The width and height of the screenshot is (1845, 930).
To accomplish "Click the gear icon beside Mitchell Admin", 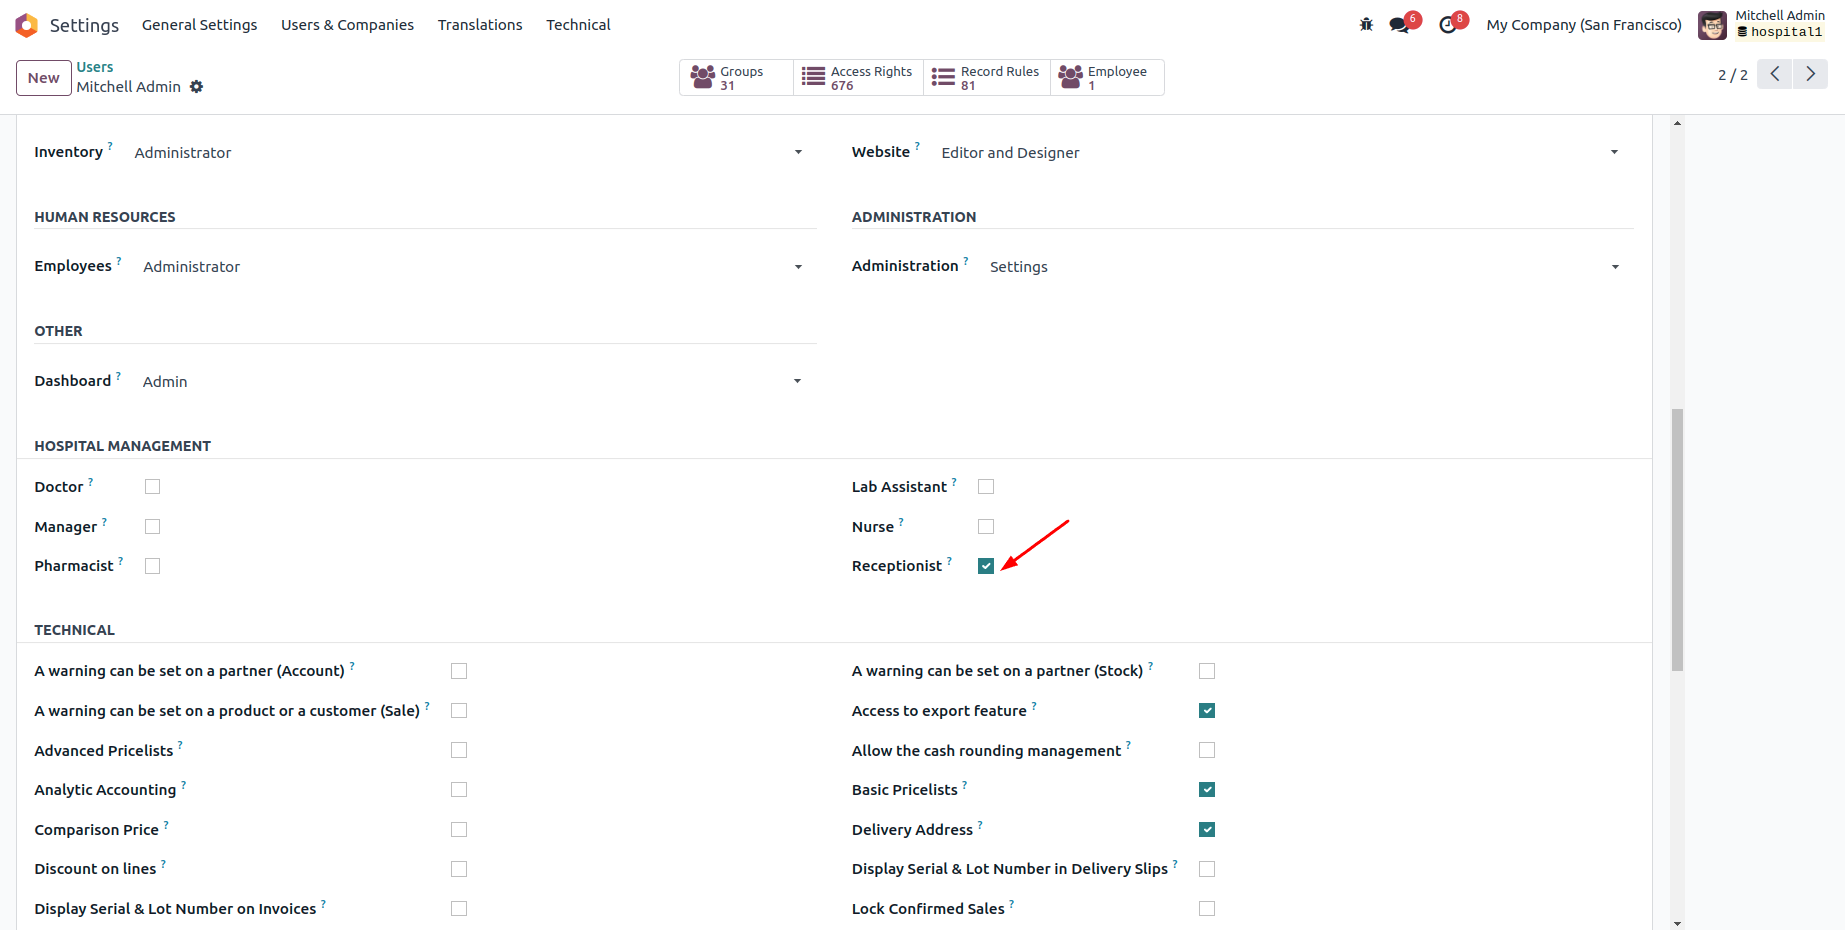I will [x=197, y=87].
